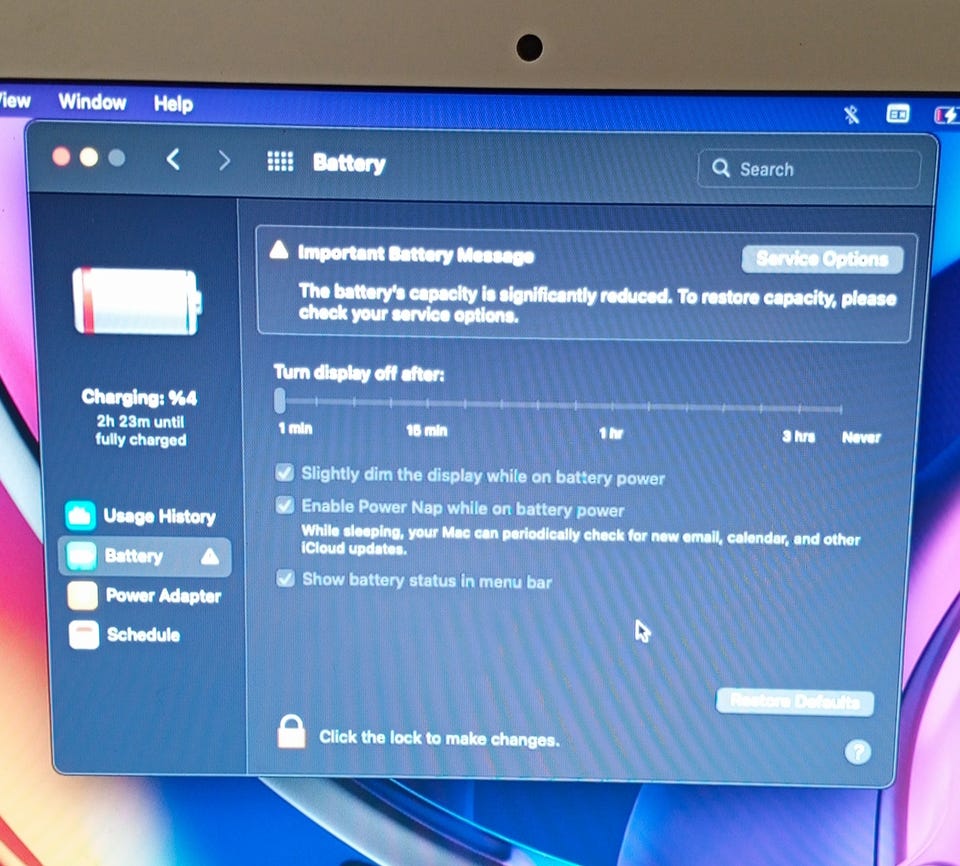
Task: Click inside the Search field
Action: (808, 168)
